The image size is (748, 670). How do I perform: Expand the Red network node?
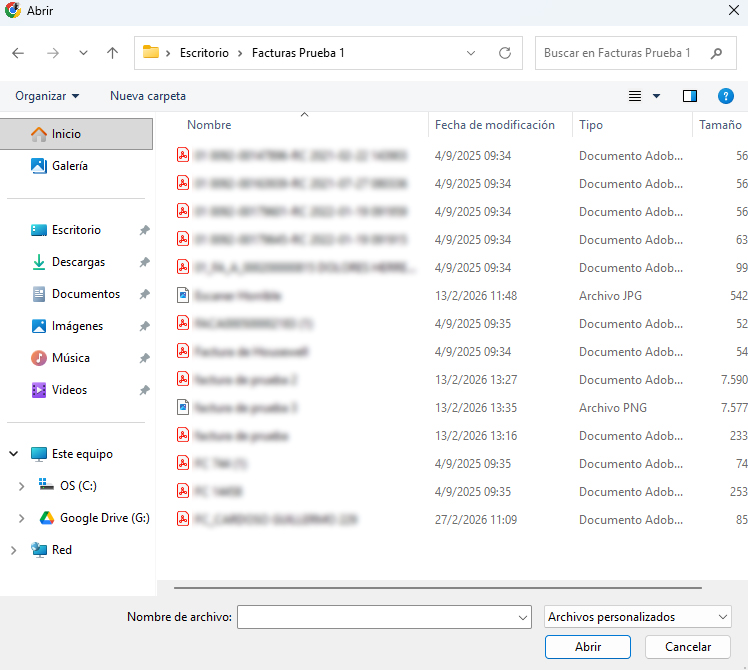pyautogui.click(x=14, y=550)
